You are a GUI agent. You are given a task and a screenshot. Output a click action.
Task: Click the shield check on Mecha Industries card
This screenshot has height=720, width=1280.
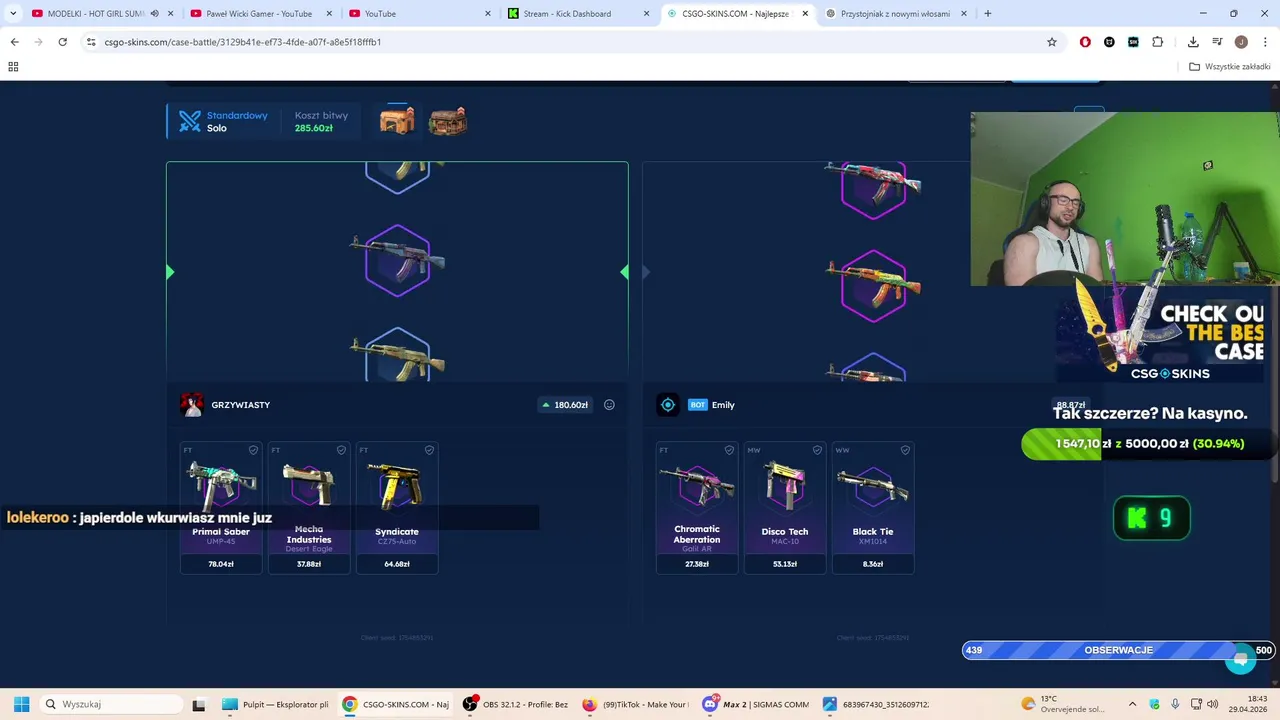341,450
